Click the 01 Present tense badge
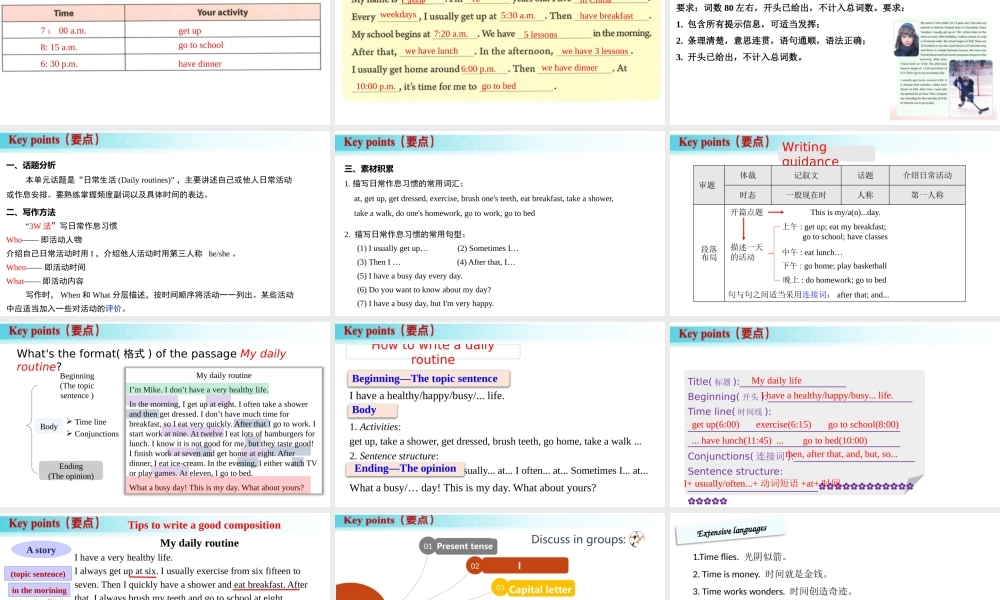 (x=459, y=546)
